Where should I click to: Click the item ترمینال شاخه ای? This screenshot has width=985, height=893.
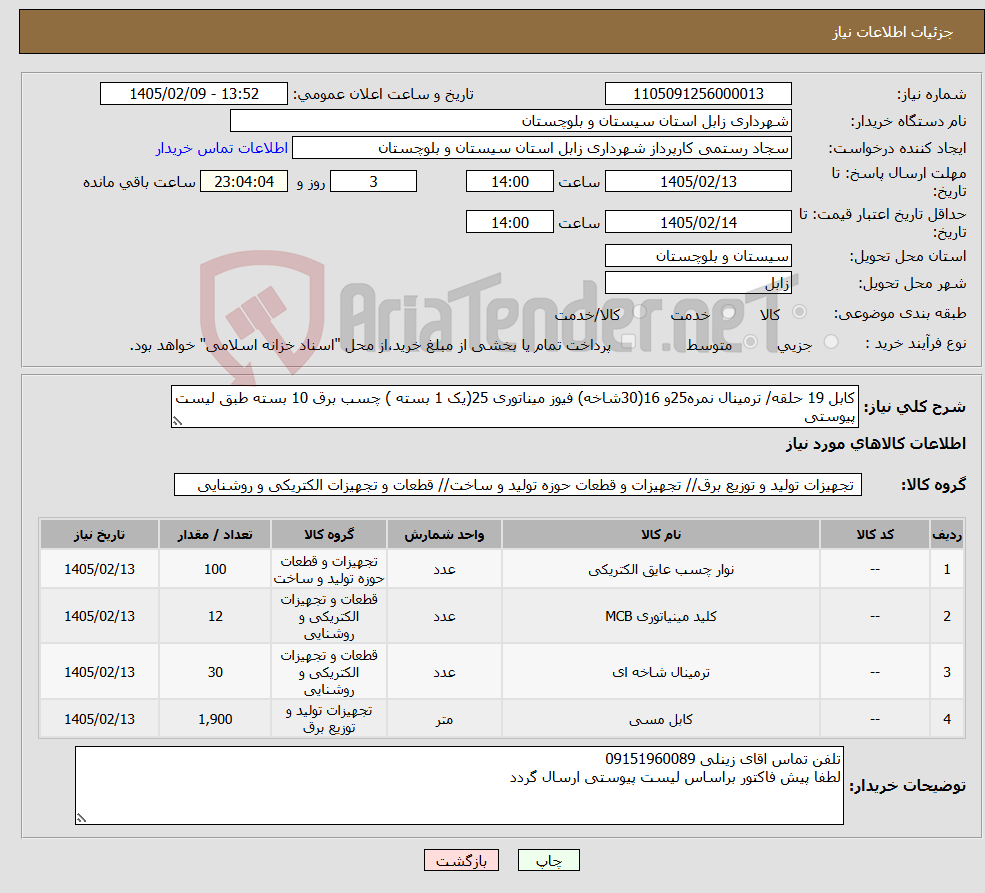click(x=661, y=673)
